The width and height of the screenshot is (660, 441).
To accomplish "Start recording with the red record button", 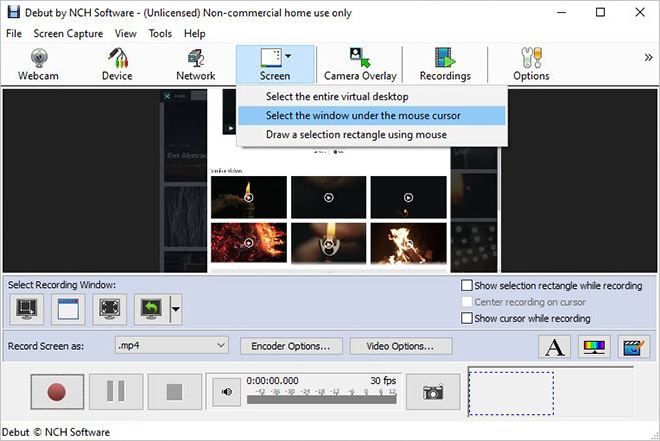I will point(57,392).
